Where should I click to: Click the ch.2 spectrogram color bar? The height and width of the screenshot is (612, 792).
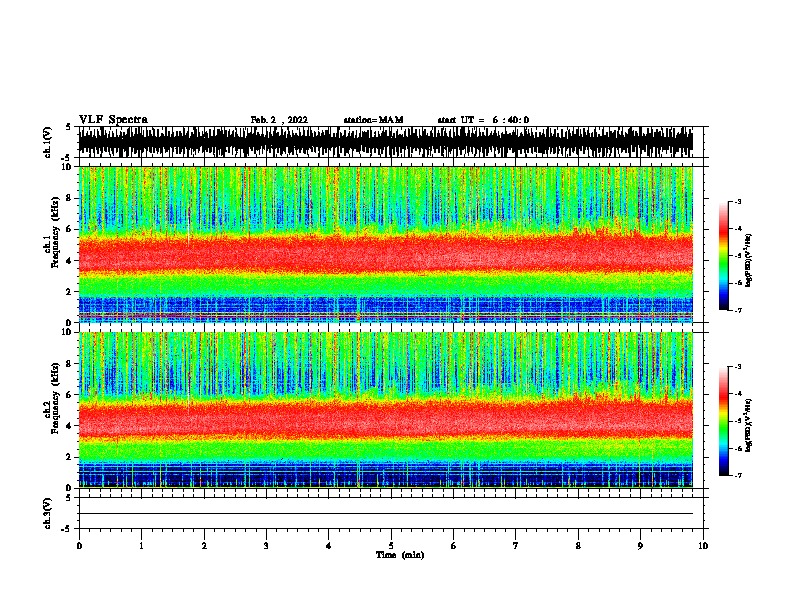[x=723, y=421]
